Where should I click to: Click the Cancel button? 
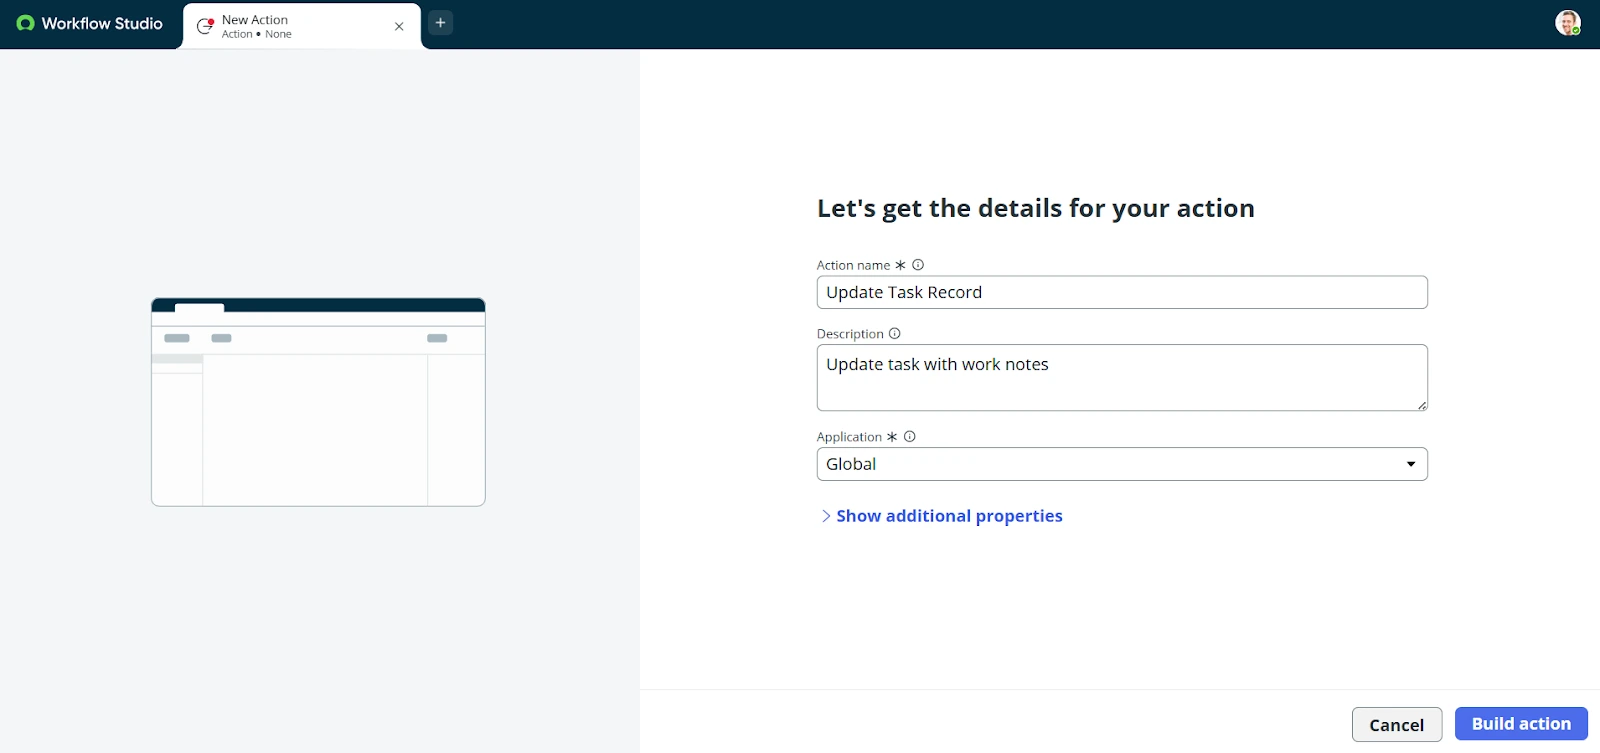click(x=1397, y=725)
